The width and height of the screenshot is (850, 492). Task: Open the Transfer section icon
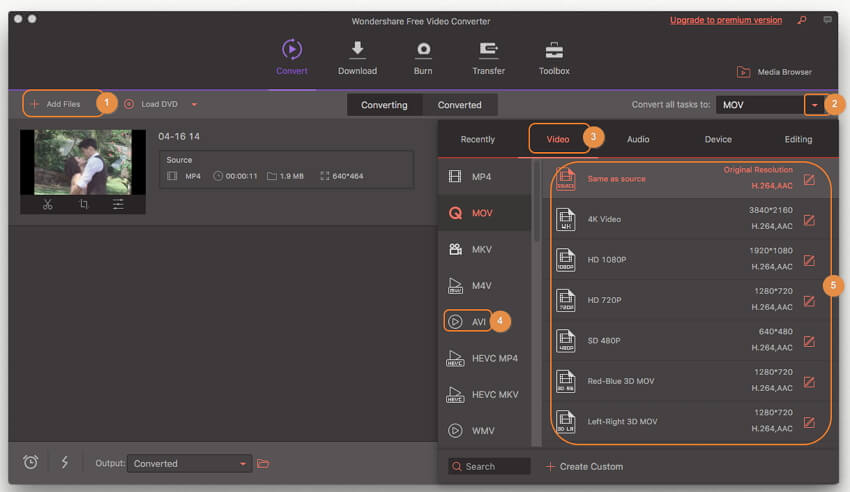[488, 50]
